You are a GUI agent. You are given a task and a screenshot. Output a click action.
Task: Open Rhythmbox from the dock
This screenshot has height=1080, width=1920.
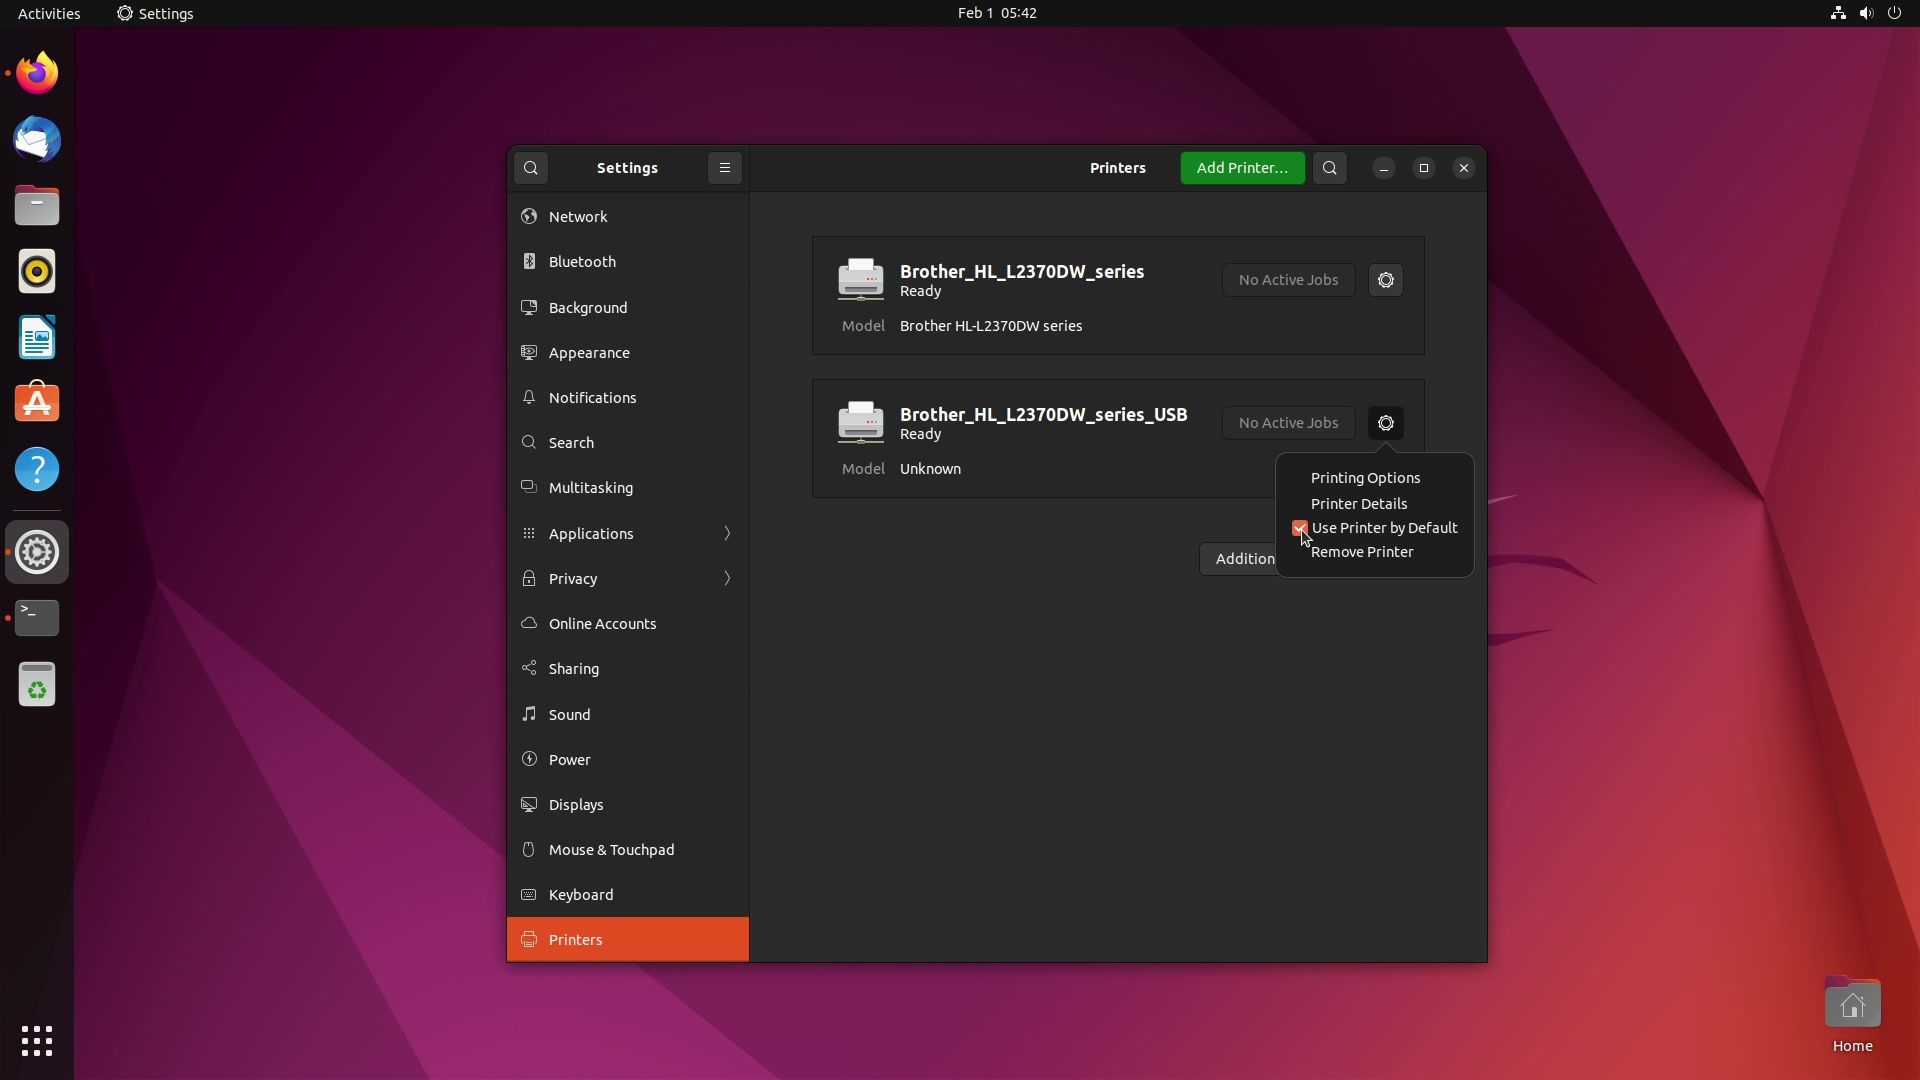pos(37,271)
